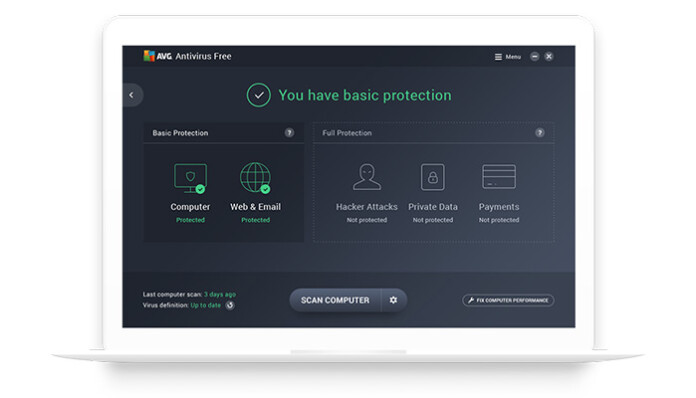Open the Computer protection monitor icon
Screen dimensions: 696x398
(x=190, y=178)
